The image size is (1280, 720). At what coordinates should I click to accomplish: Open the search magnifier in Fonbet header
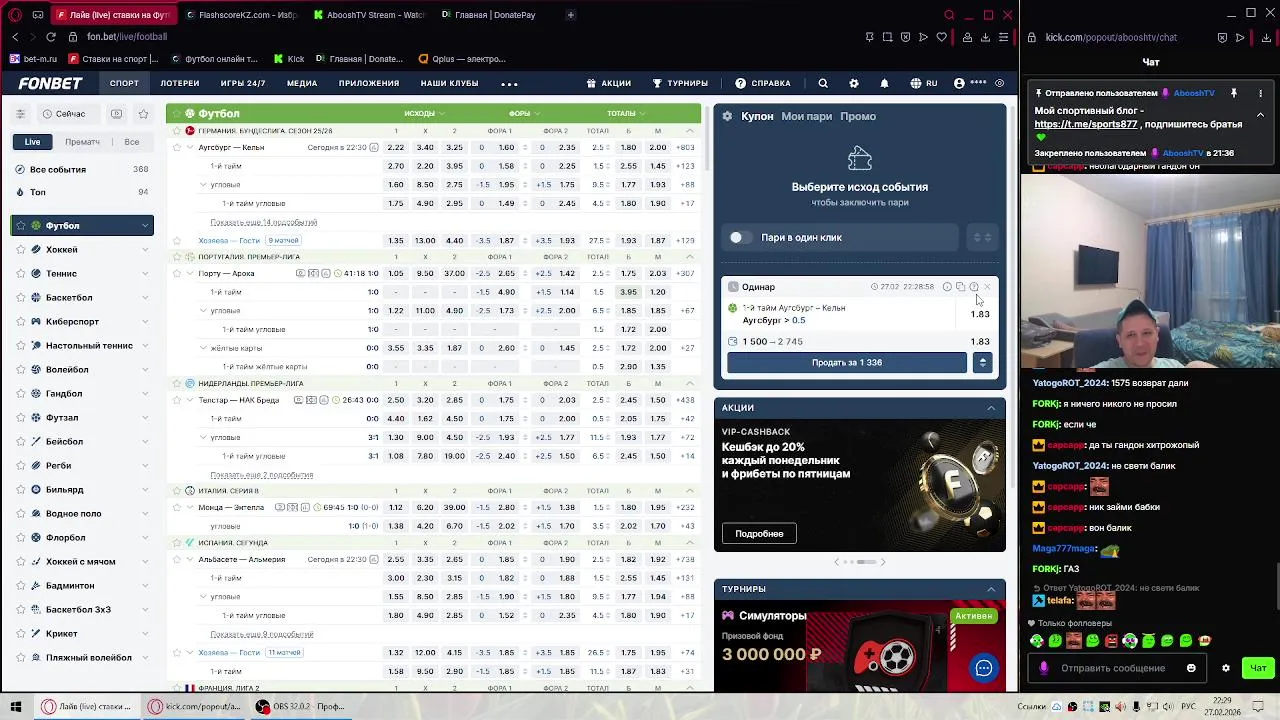coord(823,83)
